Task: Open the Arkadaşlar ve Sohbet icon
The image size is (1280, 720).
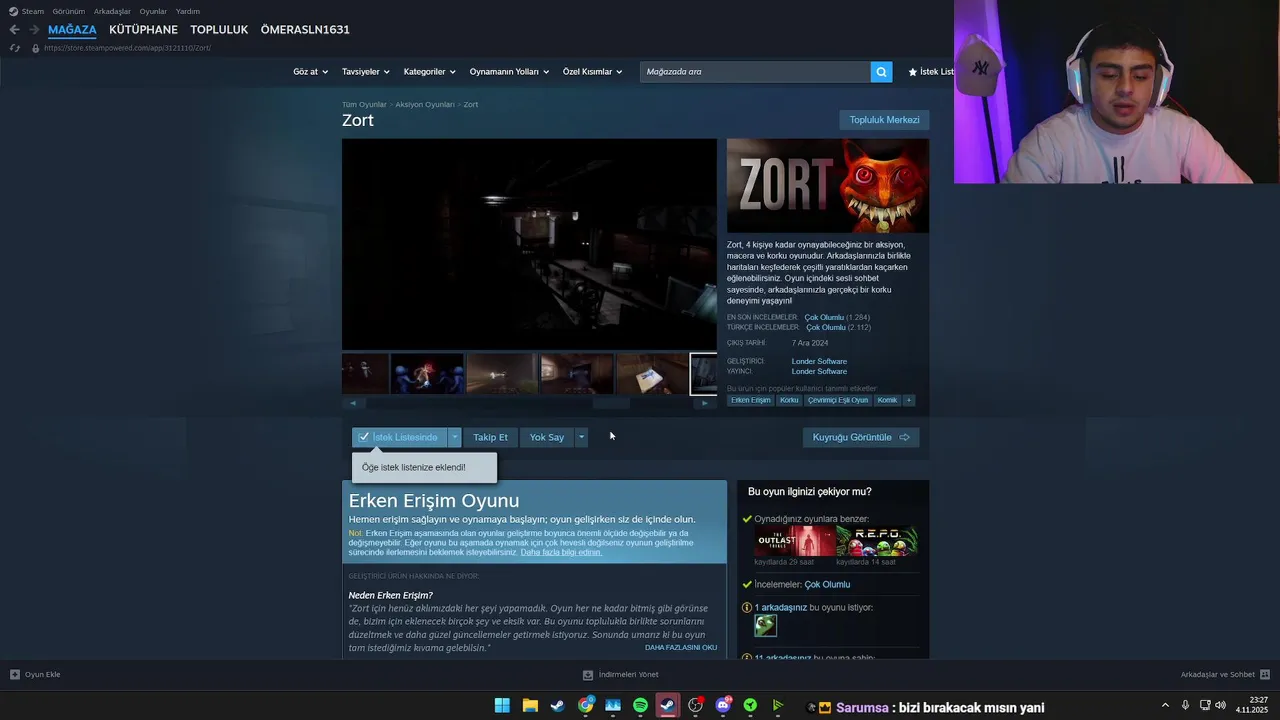Action: coord(1265,675)
